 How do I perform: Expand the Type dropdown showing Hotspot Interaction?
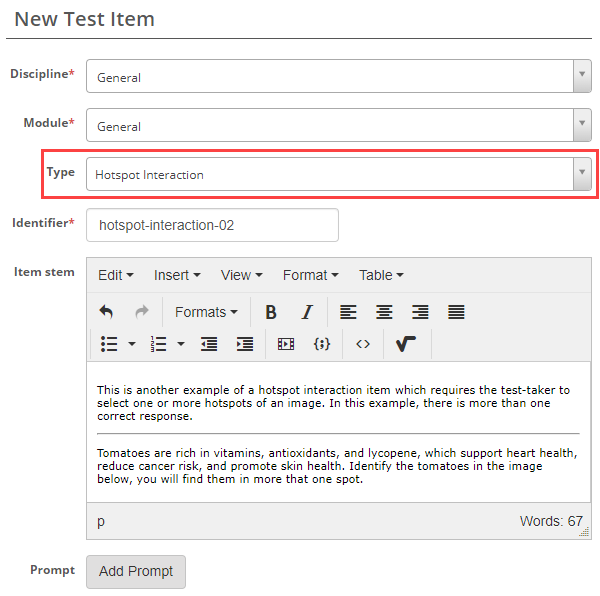click(x=338, y=175)
